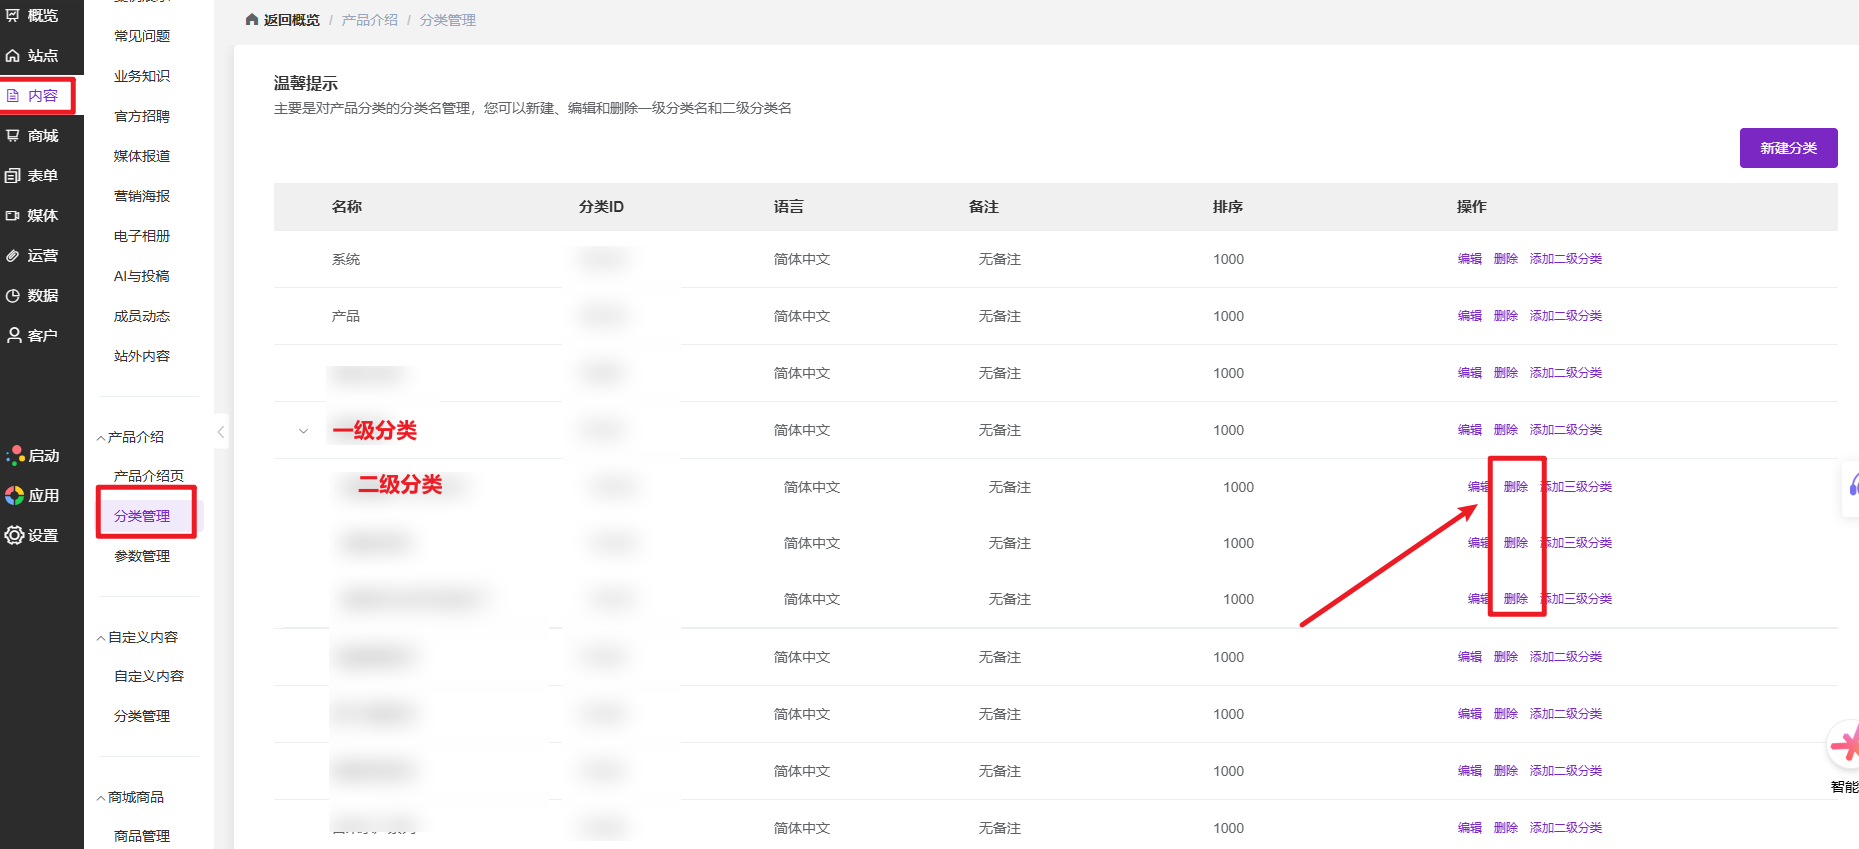Open 参数管理 in the side menu
This screenshot has width=1859, height=849.
coord(142,556)
